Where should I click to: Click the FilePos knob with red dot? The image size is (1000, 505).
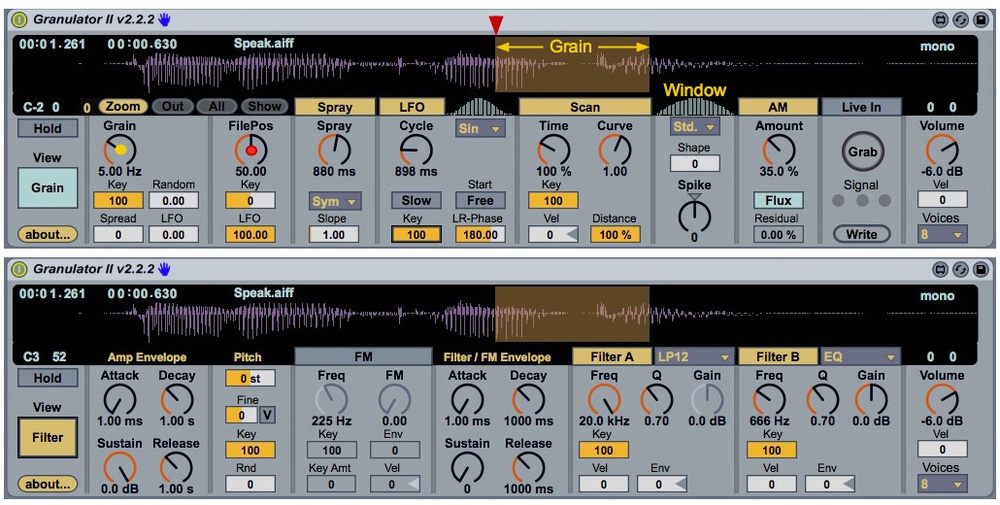pyautogui.click(x=251, y=150)
